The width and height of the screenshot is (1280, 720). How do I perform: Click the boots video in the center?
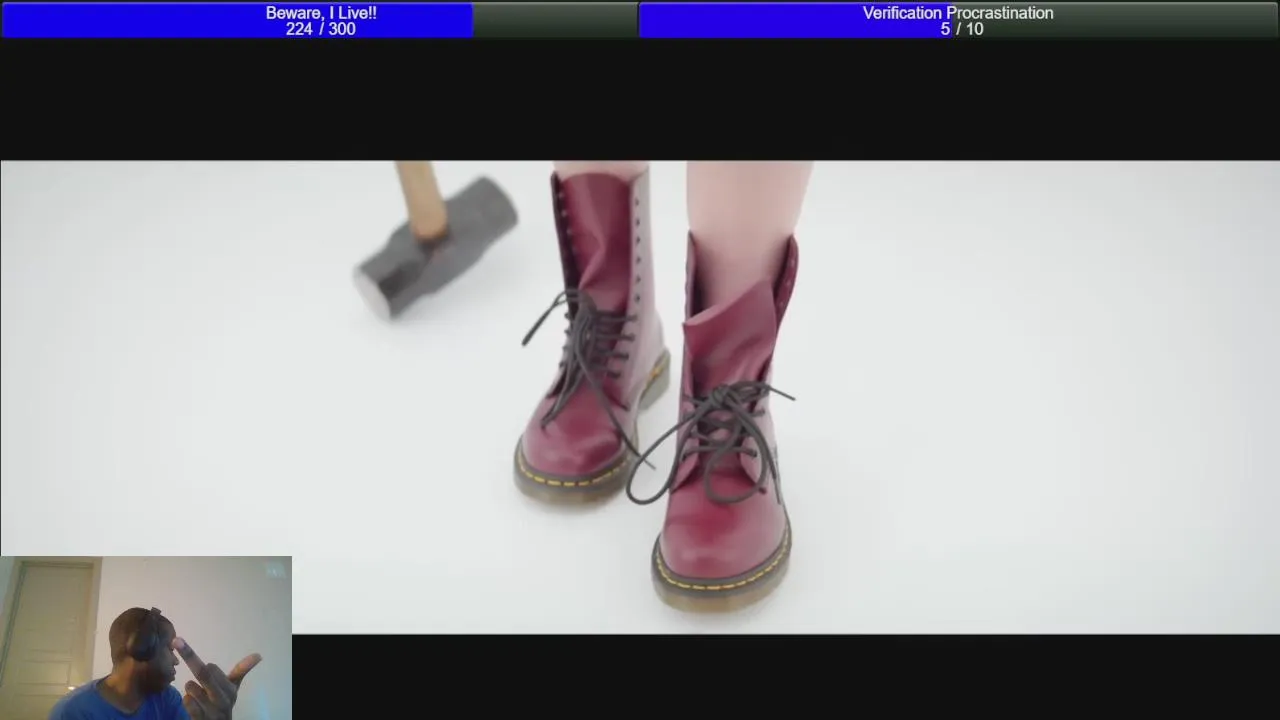[x=640, y=397]
